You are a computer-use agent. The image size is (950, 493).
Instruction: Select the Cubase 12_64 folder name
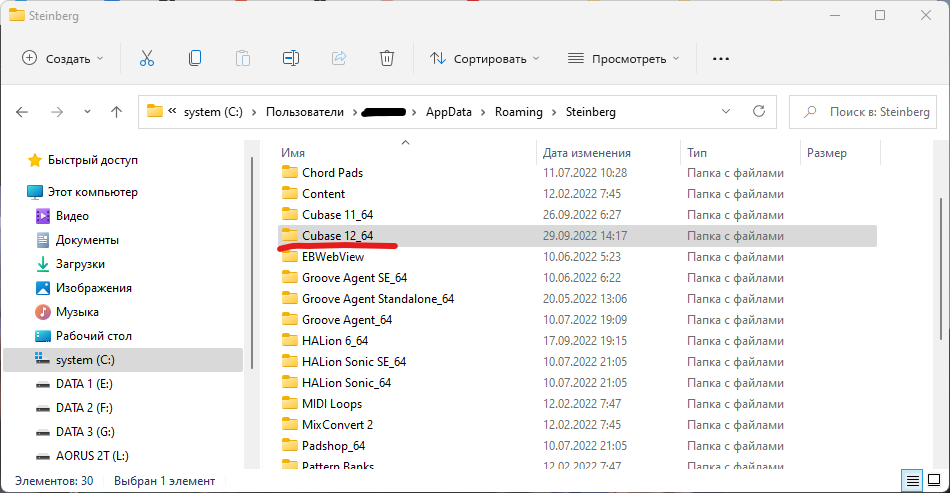(337, 236)
